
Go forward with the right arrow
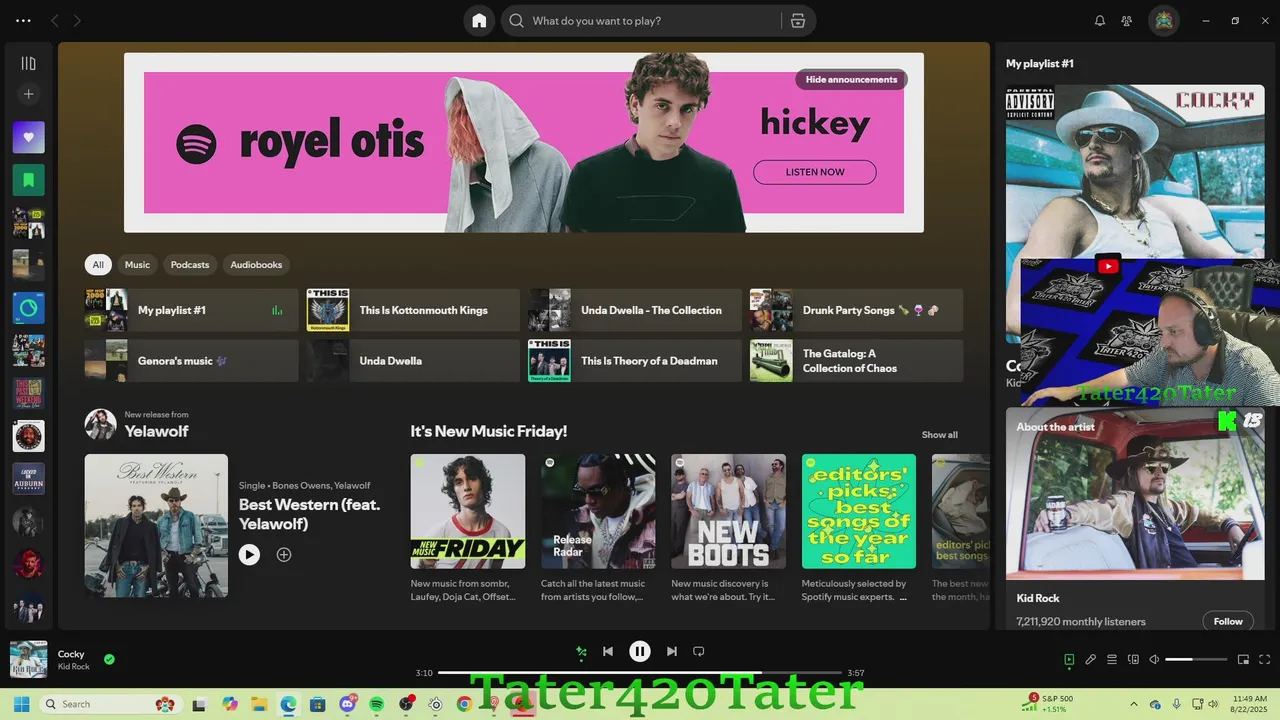click(x=77, y=20)
